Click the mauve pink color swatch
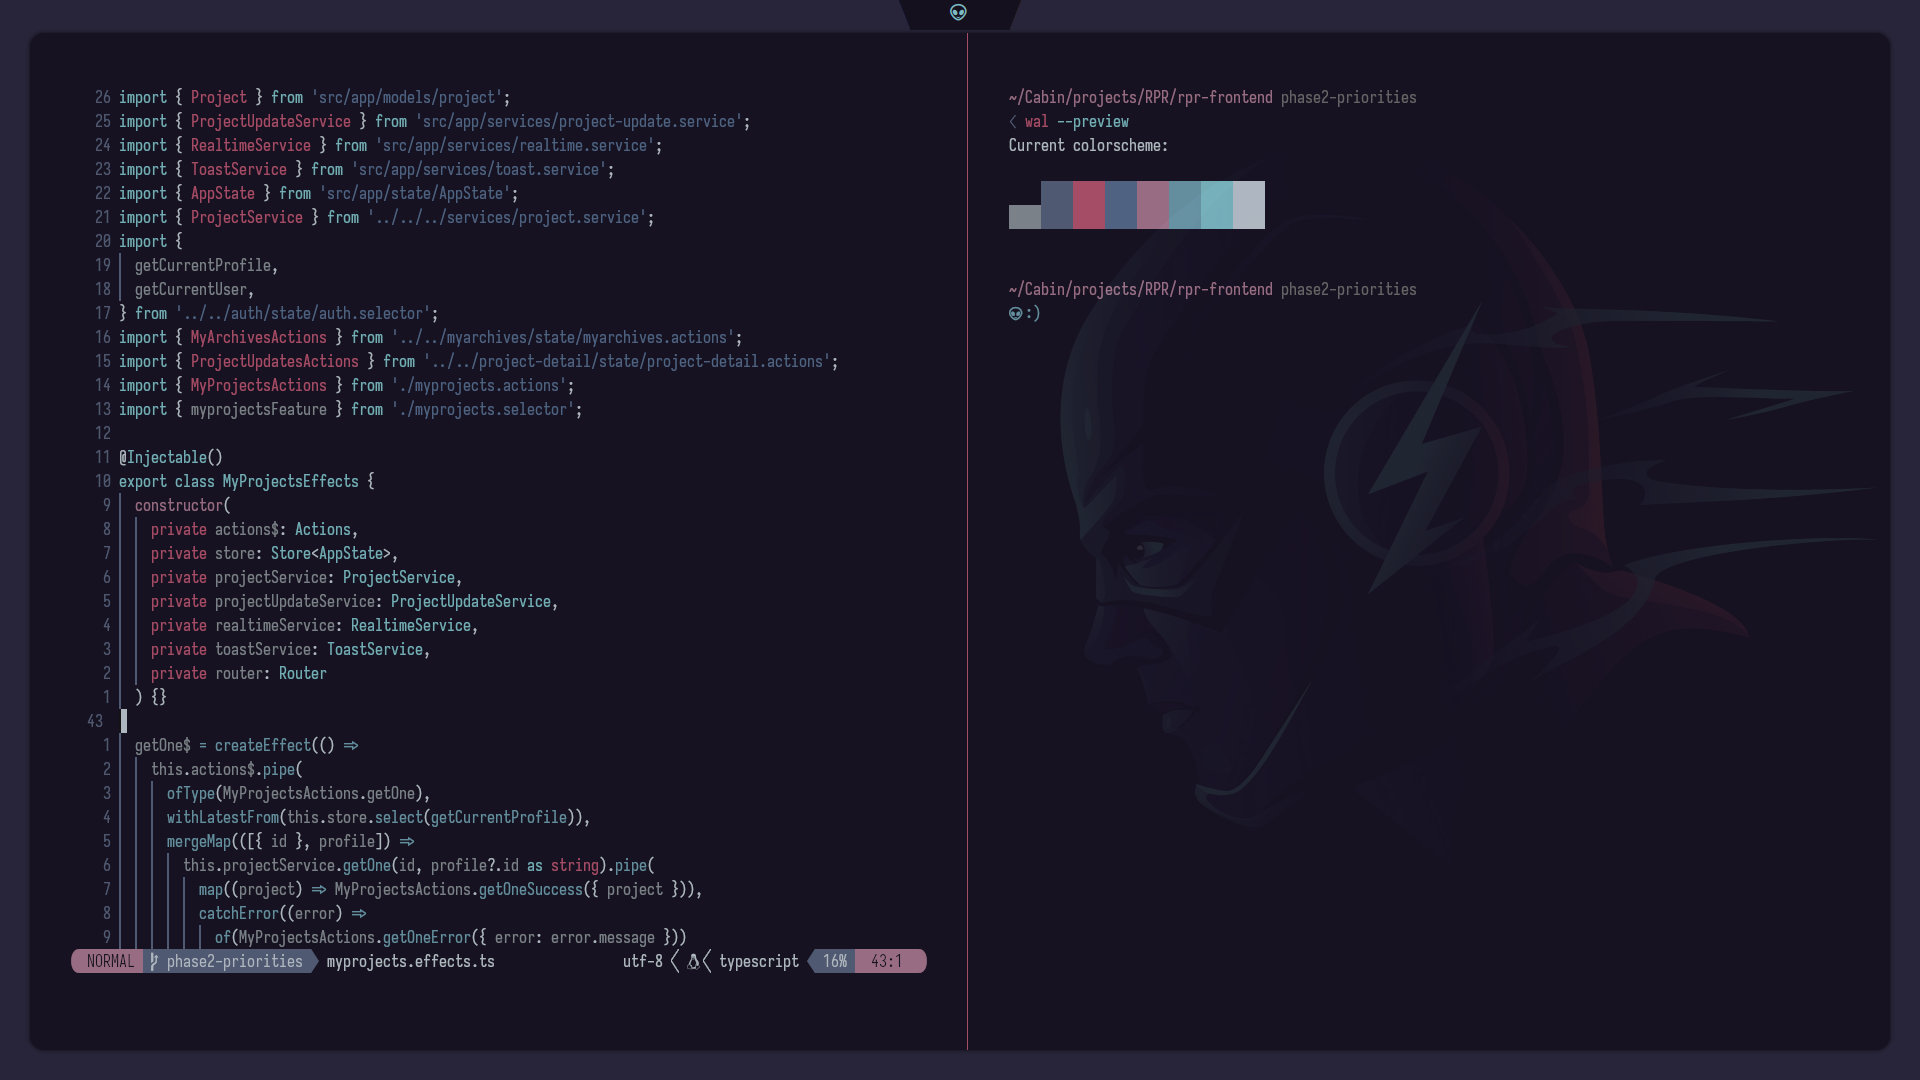The image size is (1920, 1080). (1153, 205)
